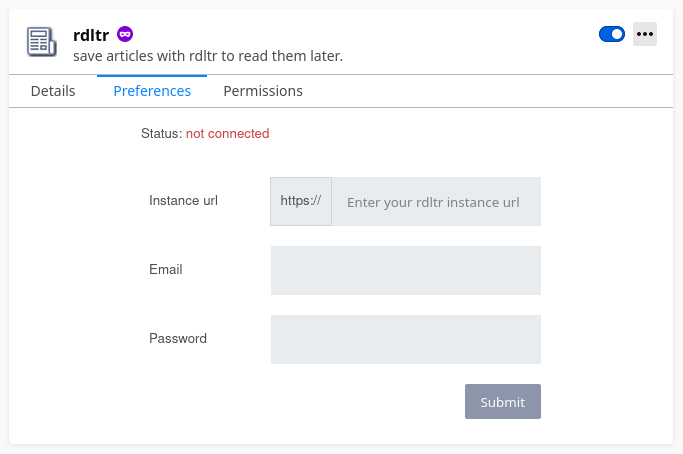
Task: Focus the Password input field
Action: point(406,339)
